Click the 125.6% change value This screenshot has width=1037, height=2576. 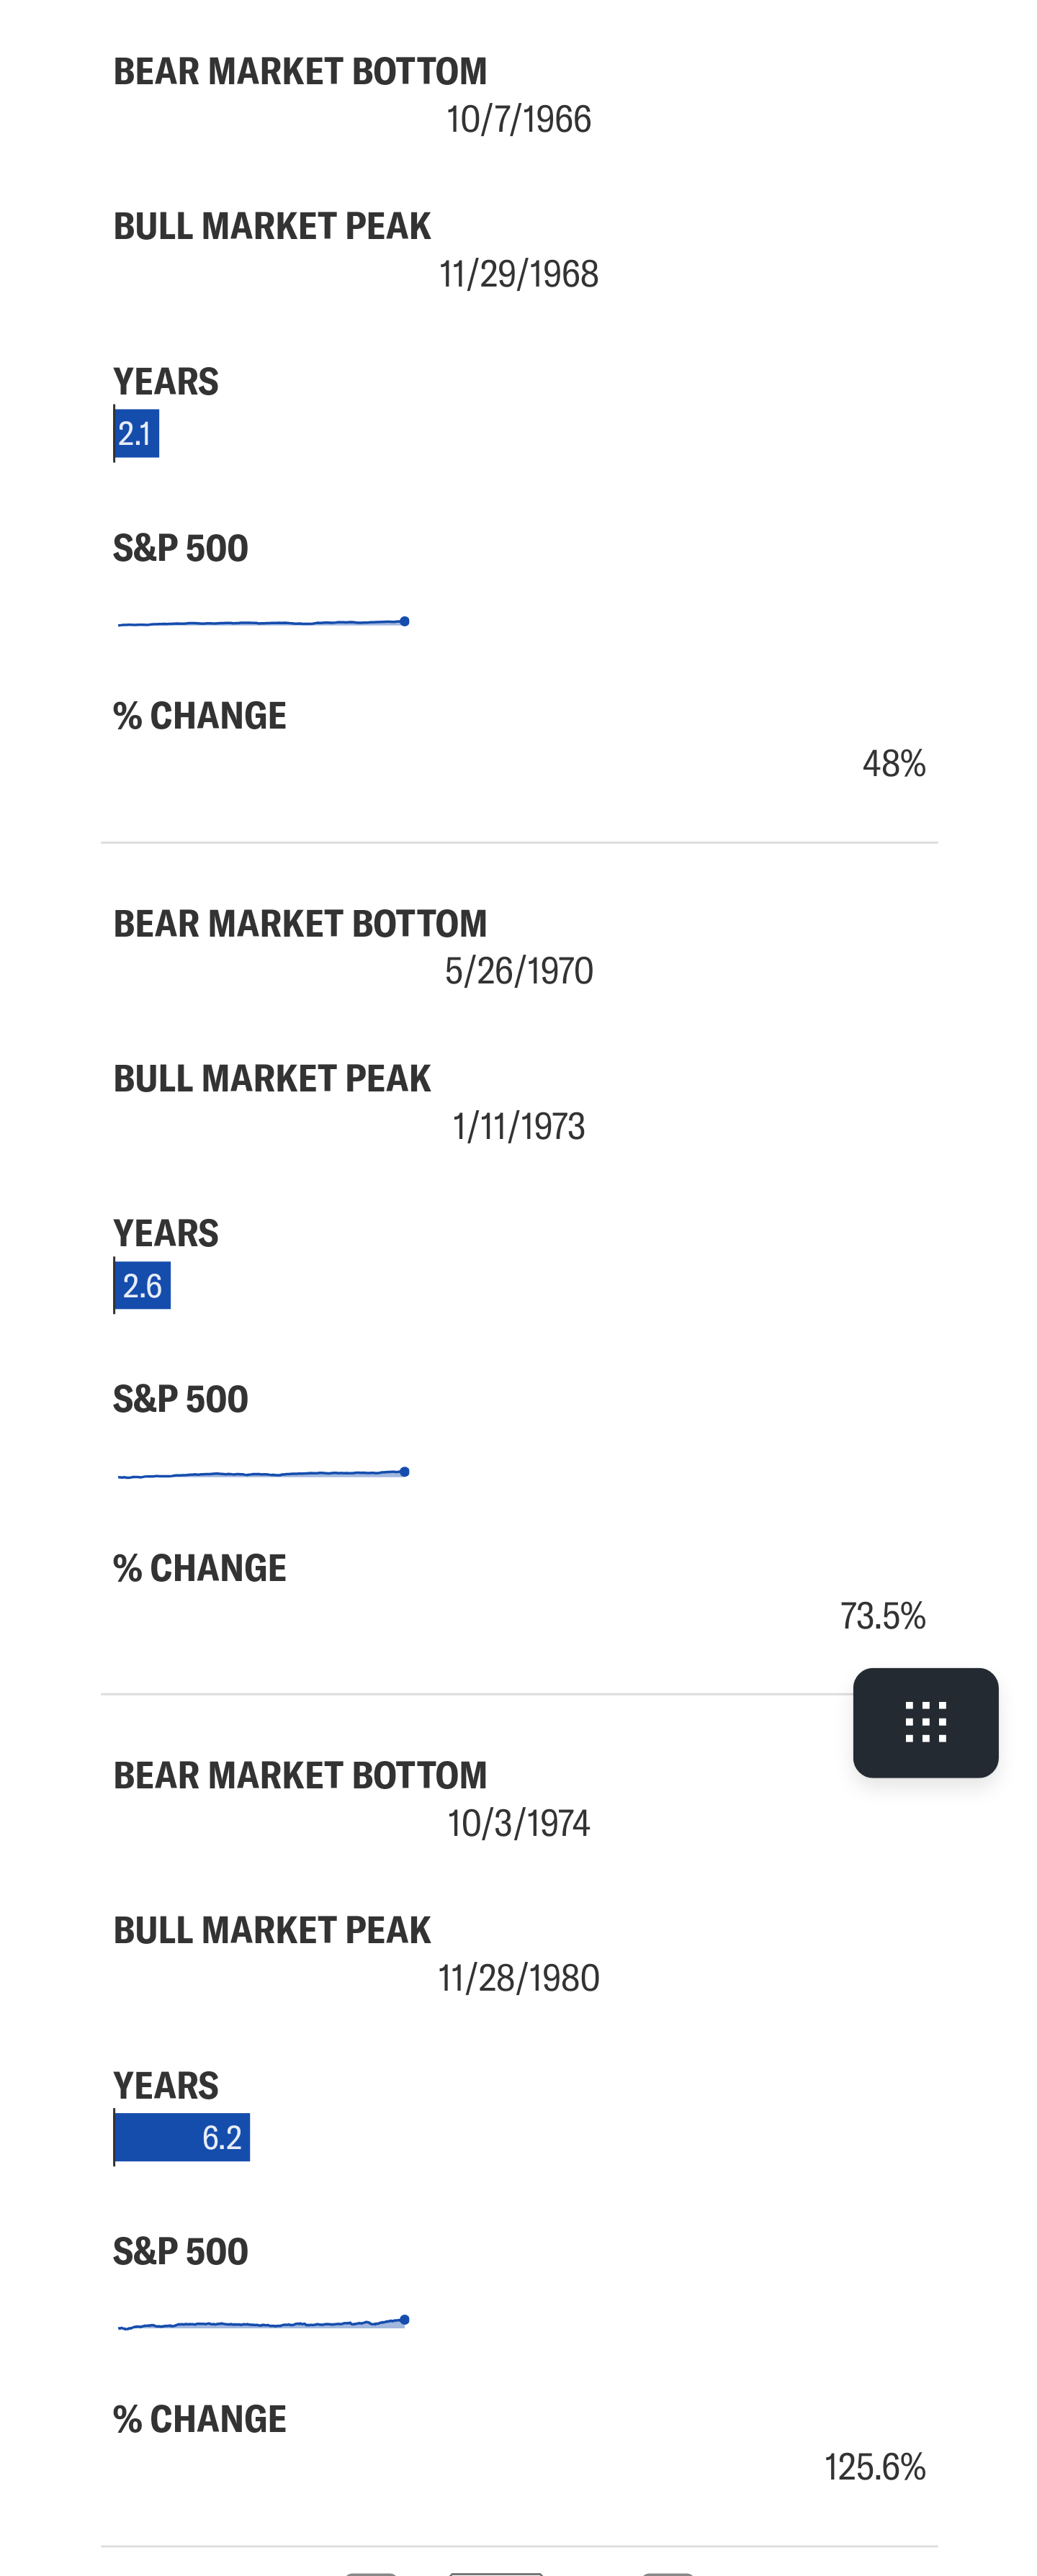point(875,2467)
